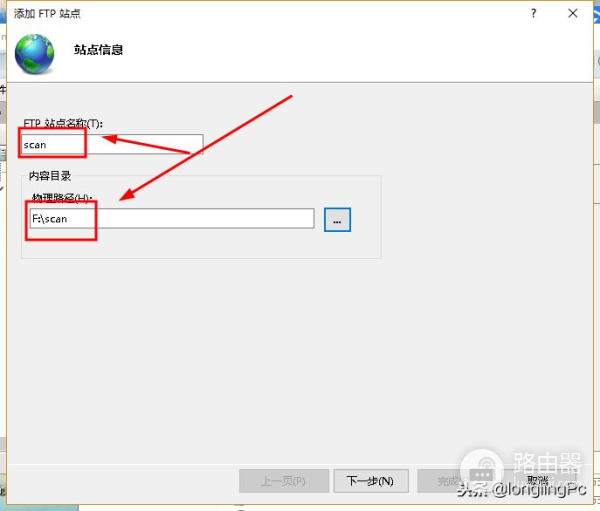The height and width of the screenshot is (511, 600).
Task: Click the globe site icon
Action: (x=34, y=54)
